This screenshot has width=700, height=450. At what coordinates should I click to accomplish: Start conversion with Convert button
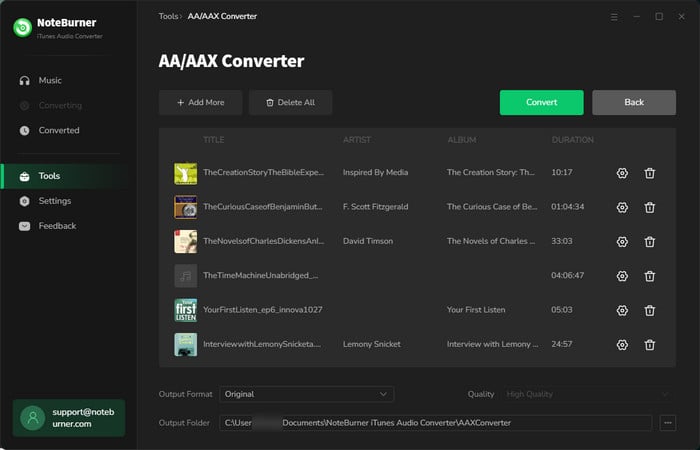[x=542, y=102]
